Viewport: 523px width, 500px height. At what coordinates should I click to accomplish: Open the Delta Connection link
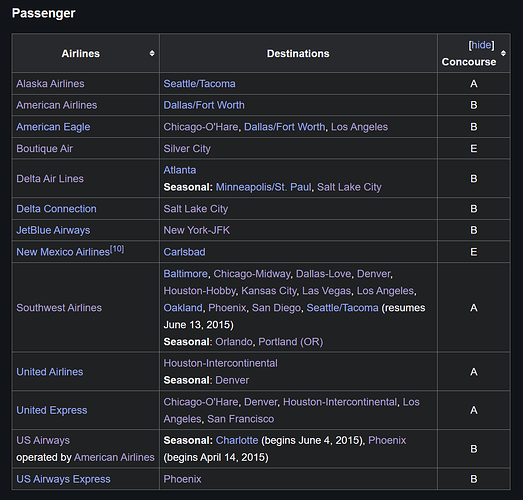[56, 208]
